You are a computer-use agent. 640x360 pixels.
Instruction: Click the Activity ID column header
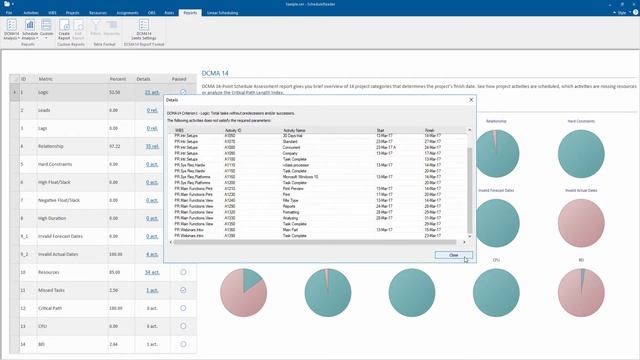(233, 130)
